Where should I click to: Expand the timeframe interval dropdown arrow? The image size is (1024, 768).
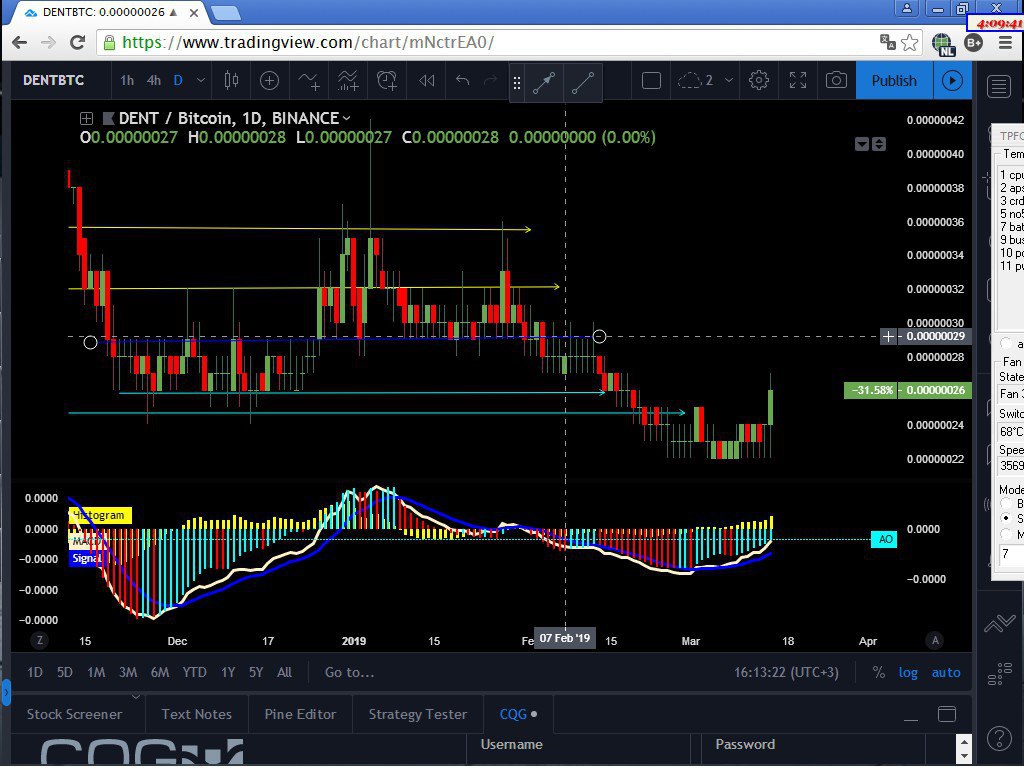[x=201, y=80]
